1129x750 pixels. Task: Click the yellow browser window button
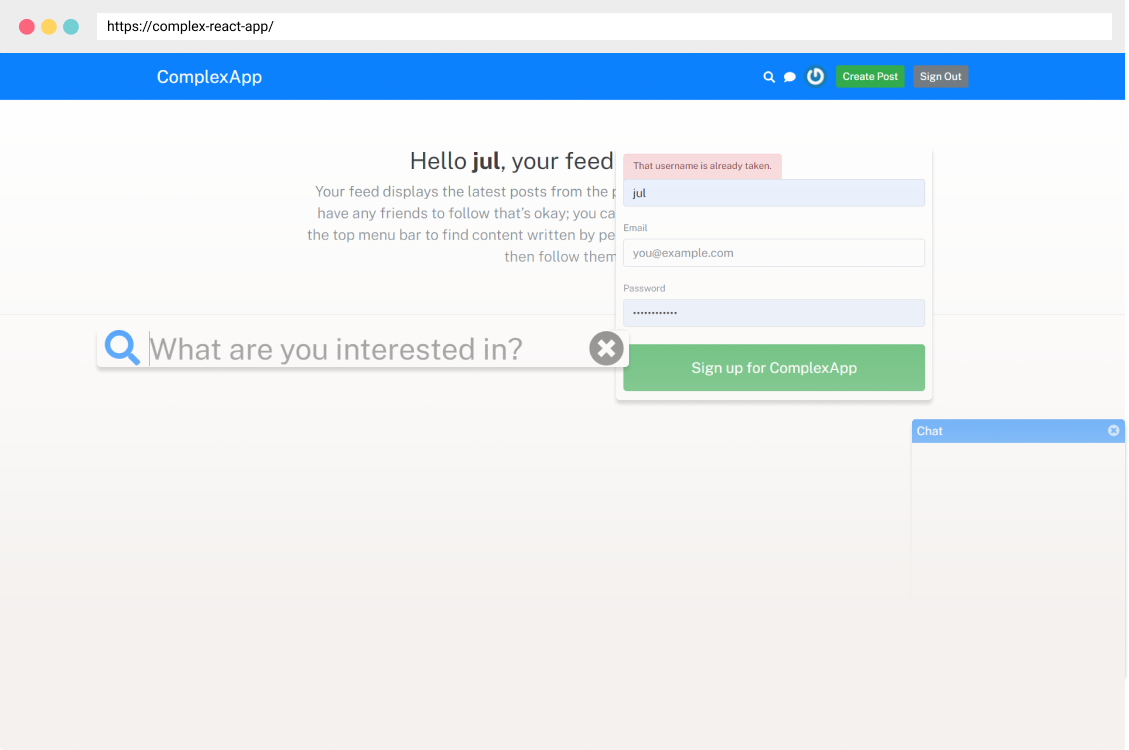49,27
